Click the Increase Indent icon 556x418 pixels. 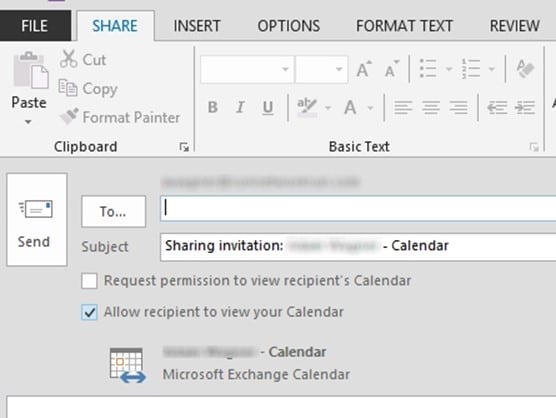pos(524,107)
